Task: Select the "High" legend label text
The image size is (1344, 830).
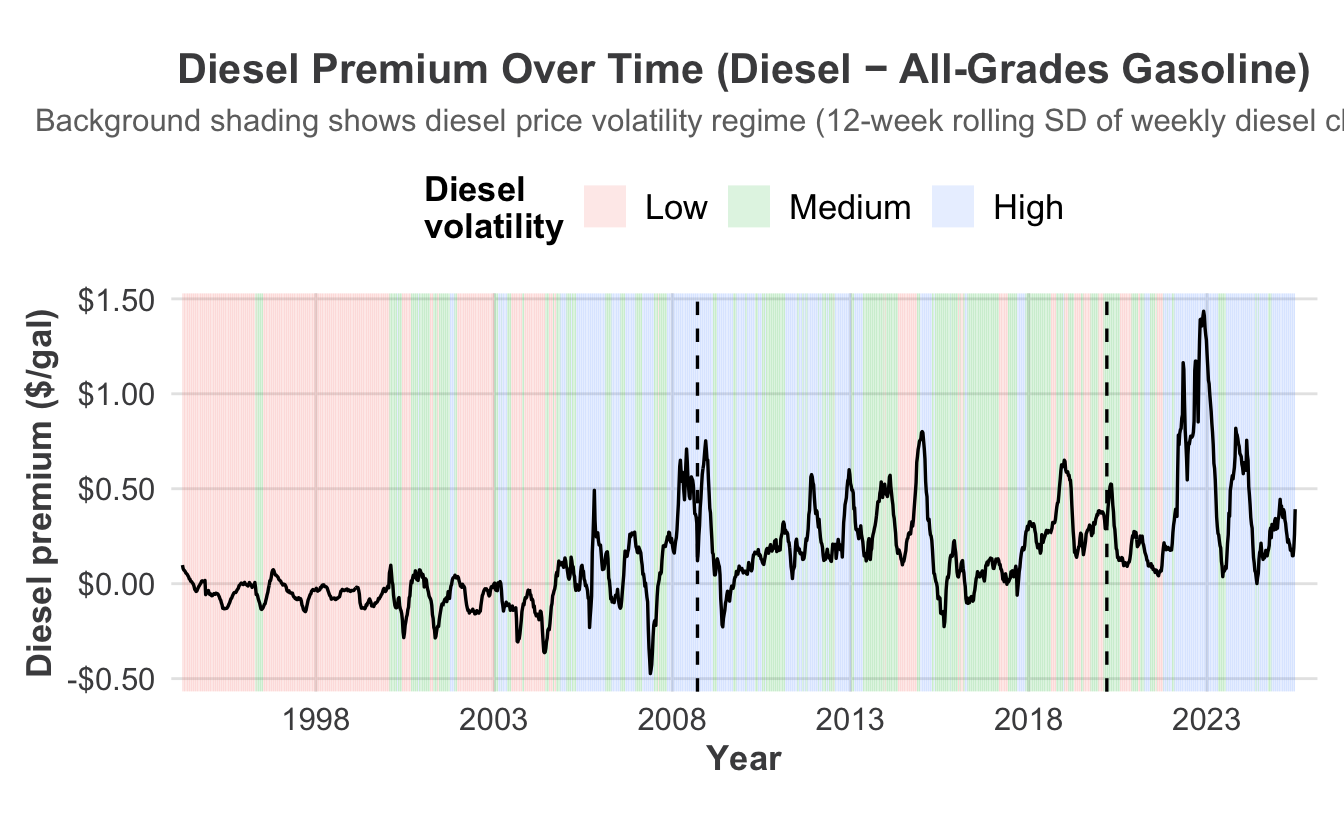Action: pos(1028,208)
